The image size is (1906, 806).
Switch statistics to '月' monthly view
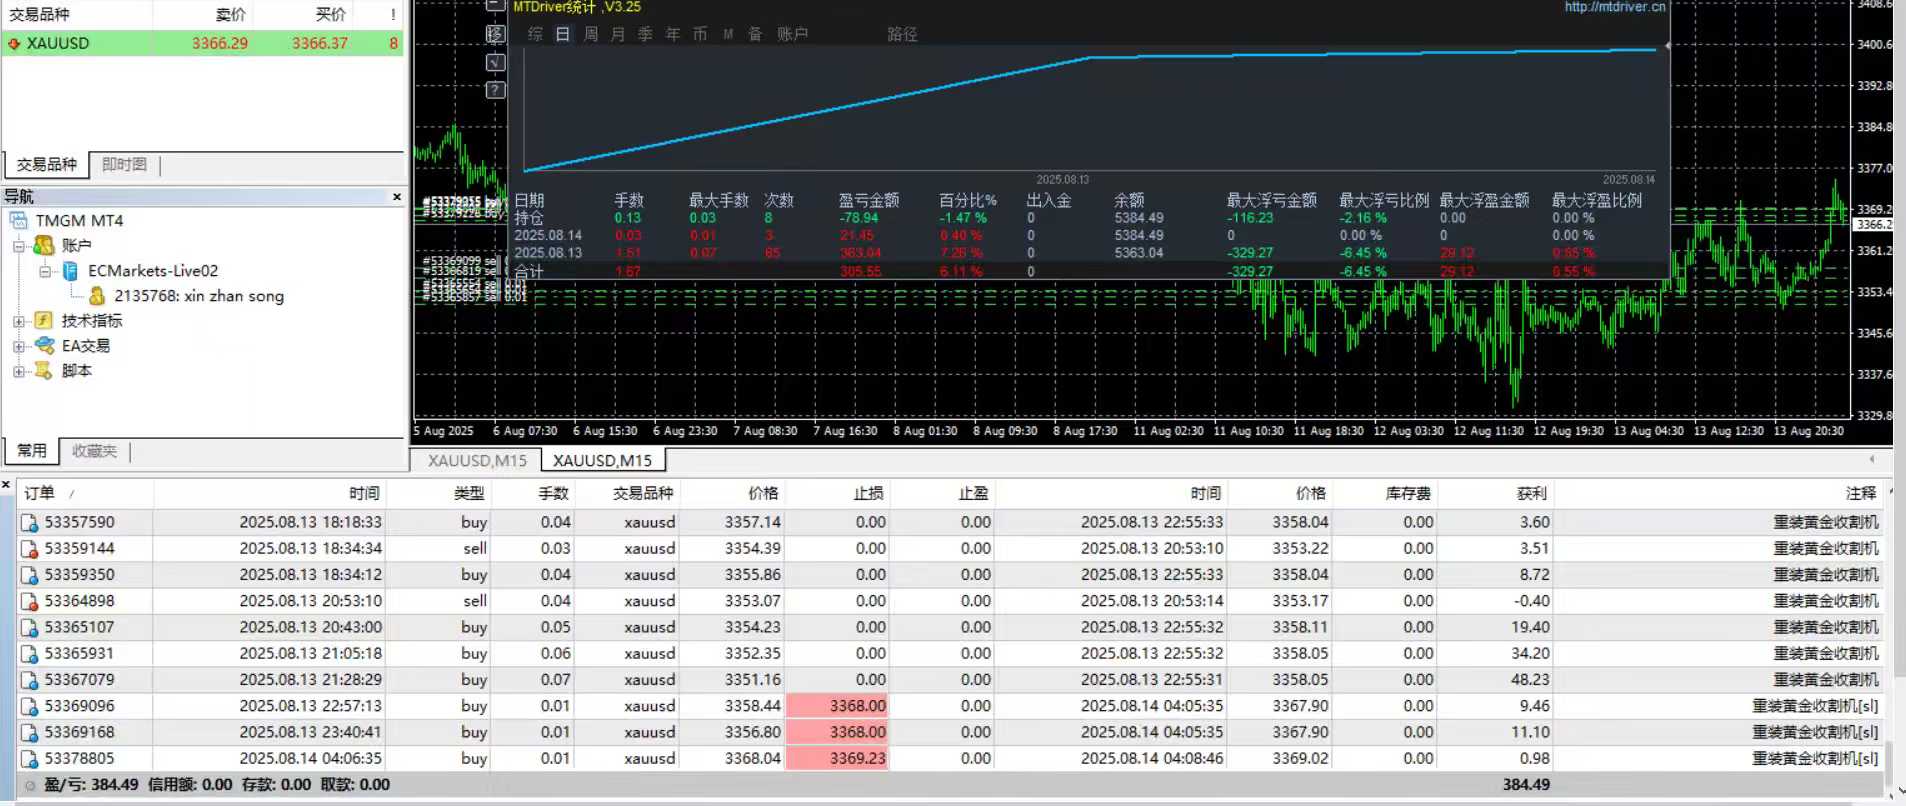click(x=618, y=34)
